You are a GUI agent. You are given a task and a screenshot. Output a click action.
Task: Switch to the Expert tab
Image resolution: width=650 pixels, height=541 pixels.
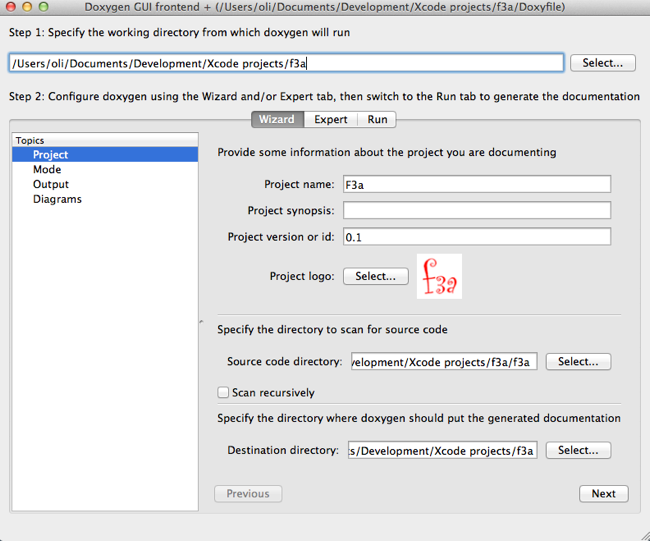(x=331, y=119)
